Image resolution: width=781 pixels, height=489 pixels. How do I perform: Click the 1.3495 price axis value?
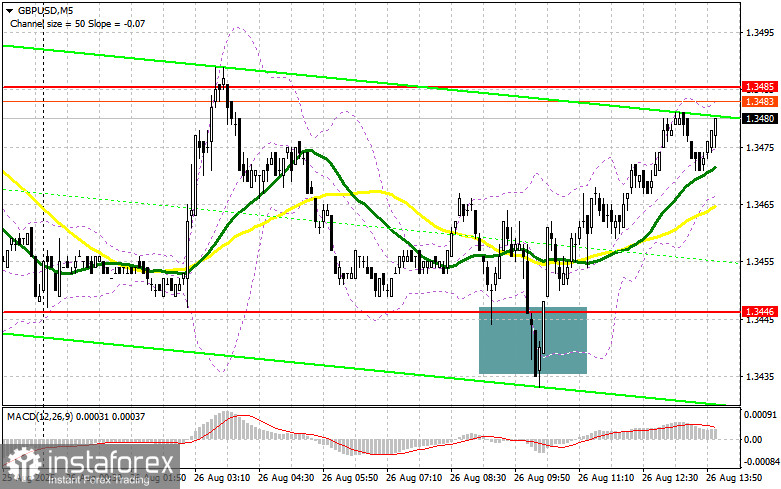[760, 33]
